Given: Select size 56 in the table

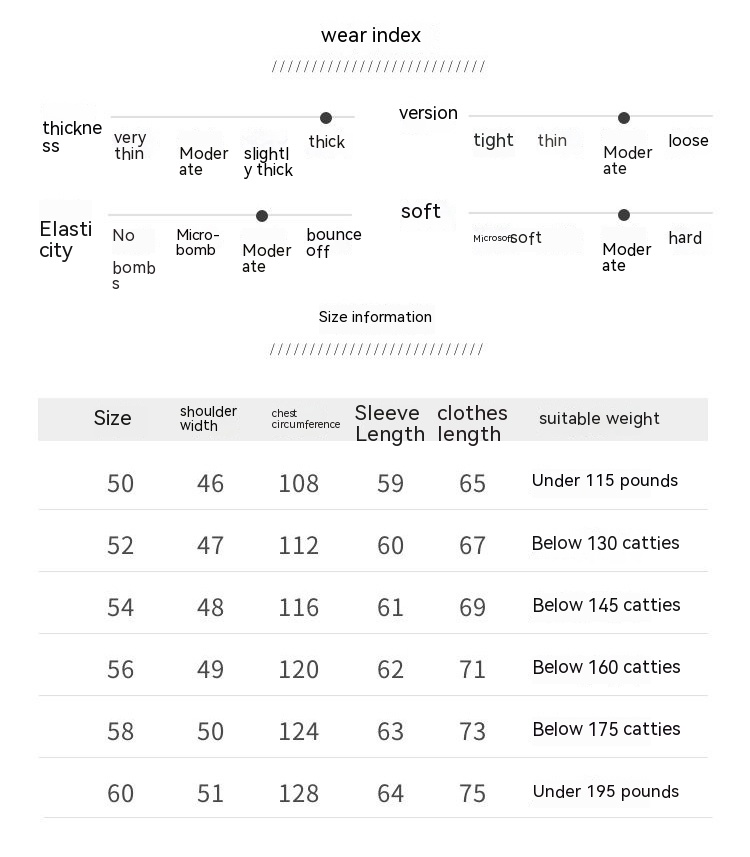Looking at the screenshot, I should pos(120,670).
